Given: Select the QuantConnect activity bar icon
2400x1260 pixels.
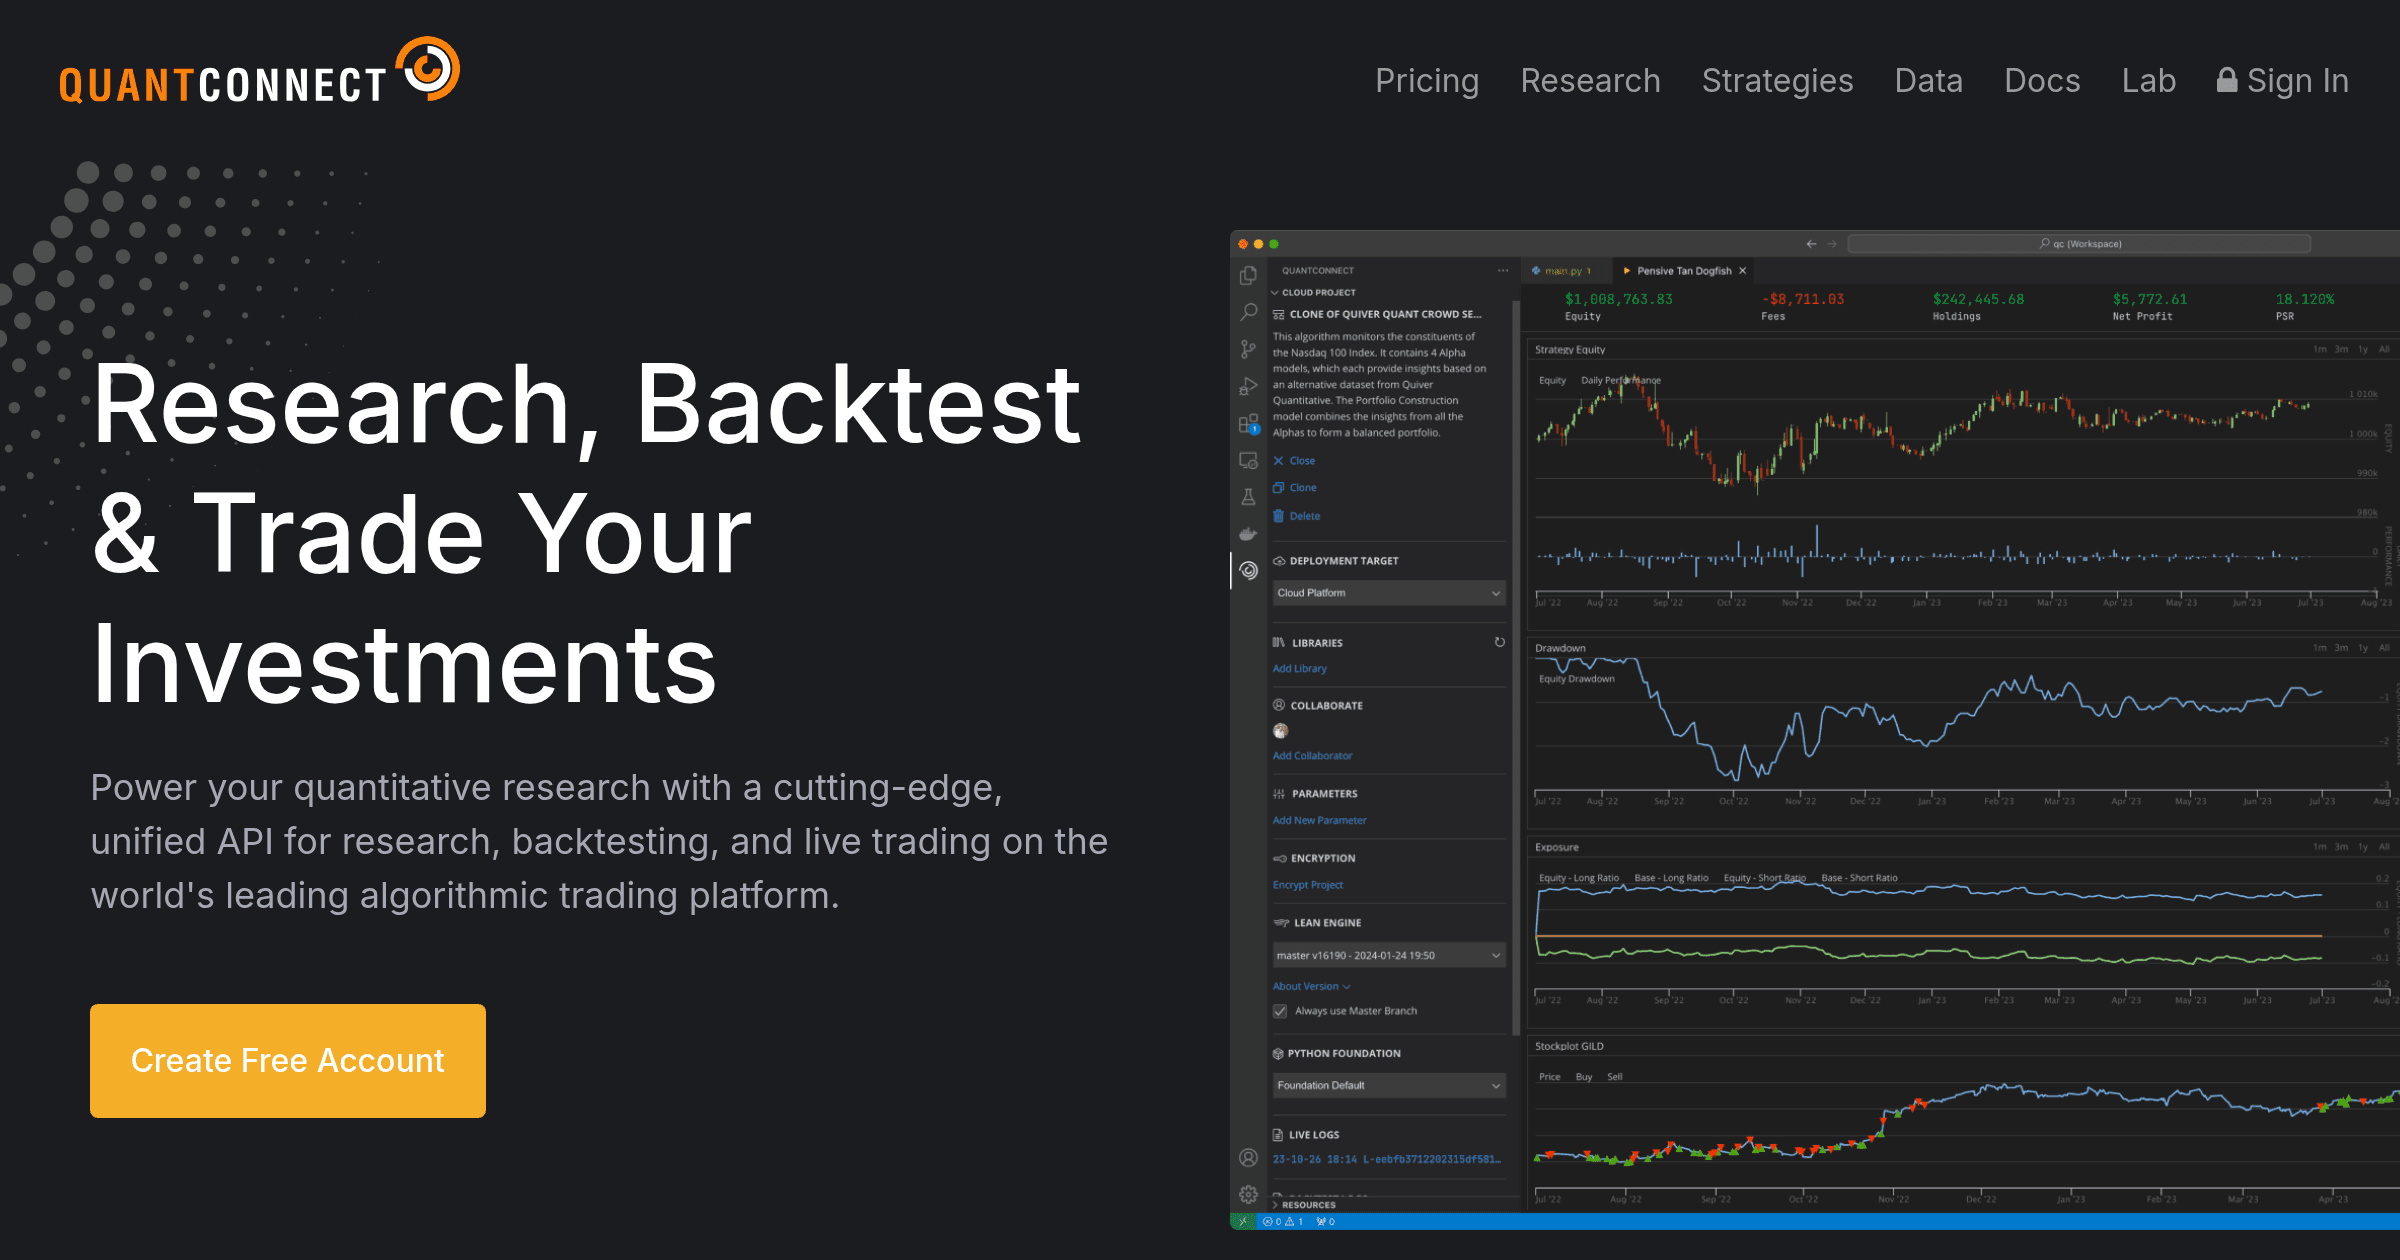Looking at the screenshot, I should pyautogui.click(x=1248, y=570).
